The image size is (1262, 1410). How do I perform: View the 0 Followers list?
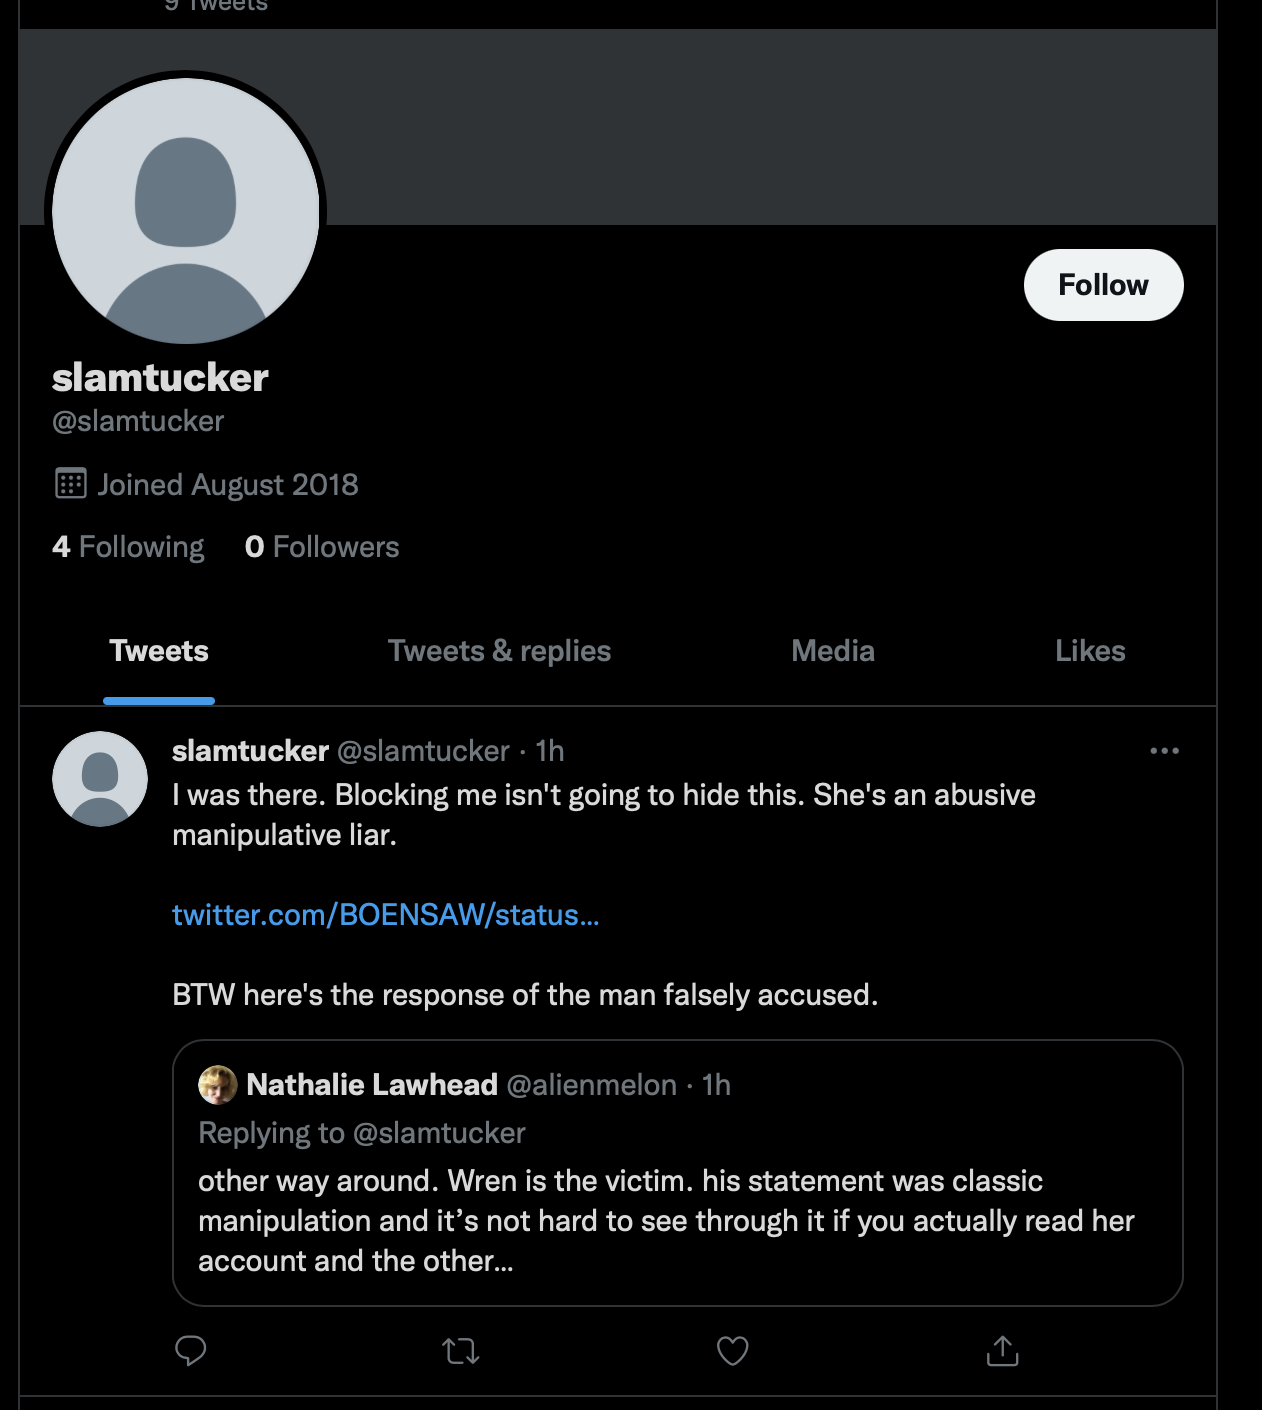pos(322,547)
